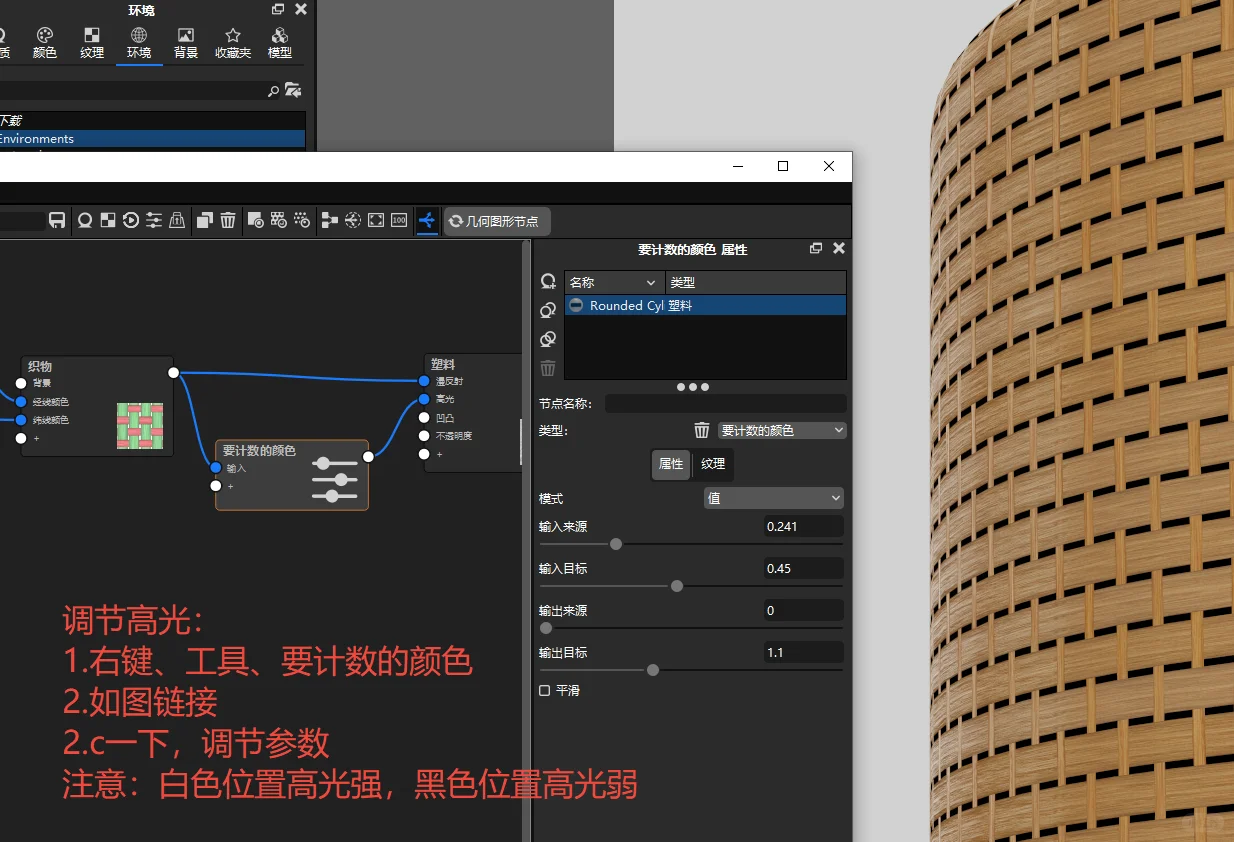This screenshot has width=1234, height=842.
Task: Select the 属性 tab in the properties panel
Action: (x=671, y=464)
